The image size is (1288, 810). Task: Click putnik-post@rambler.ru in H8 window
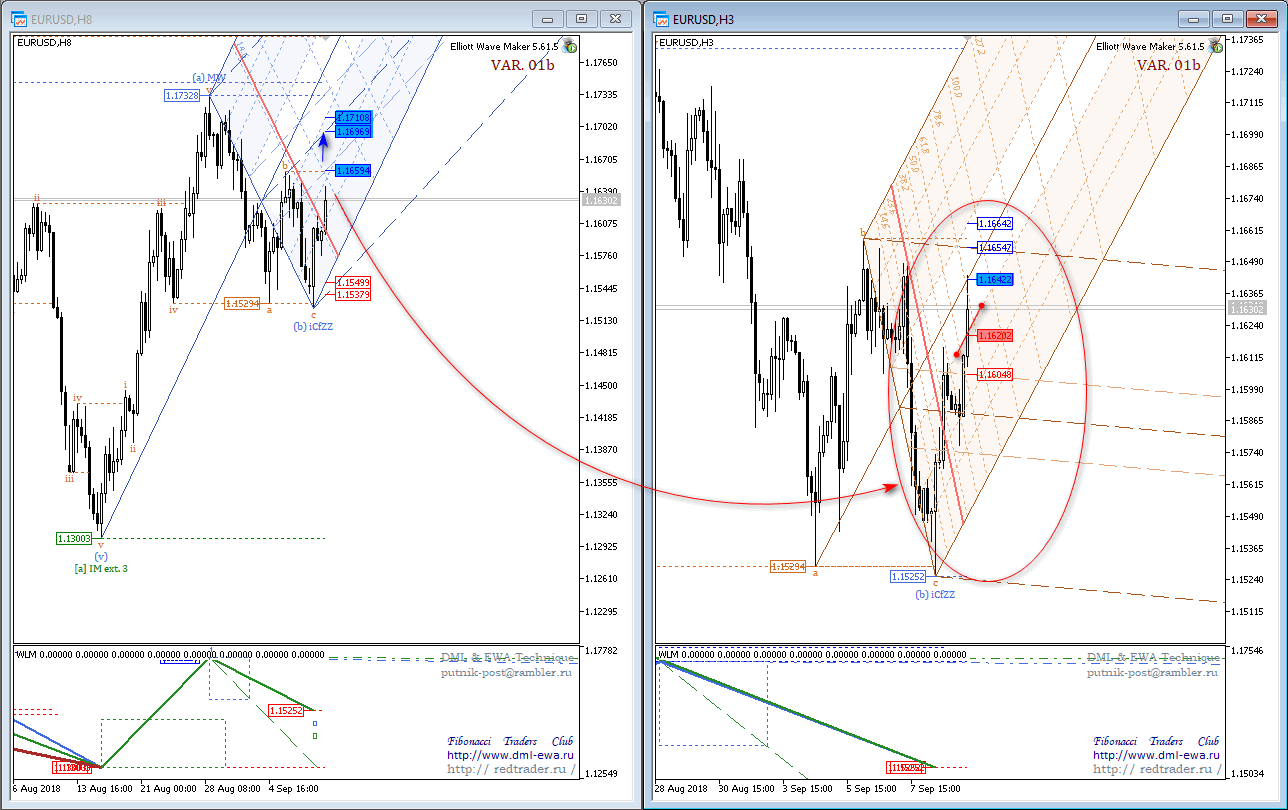(507, 672)
